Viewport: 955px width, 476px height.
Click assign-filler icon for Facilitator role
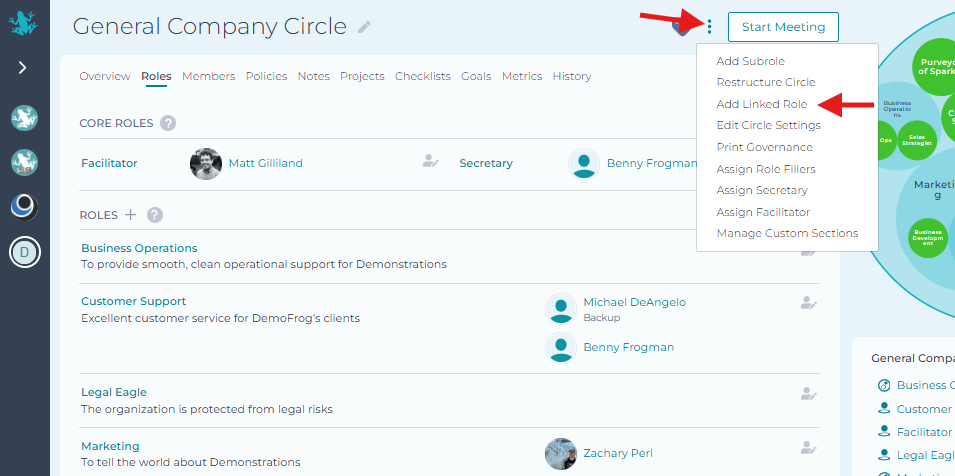pyautogui.click(x=430, y=161)
